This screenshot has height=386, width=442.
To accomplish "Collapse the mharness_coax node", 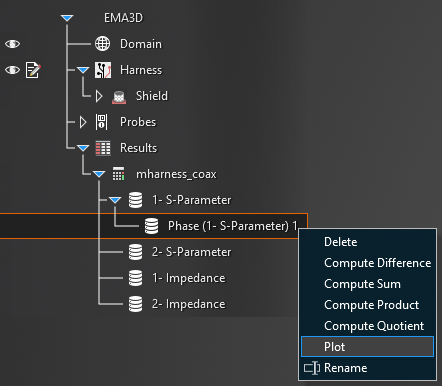I will 99,174.
